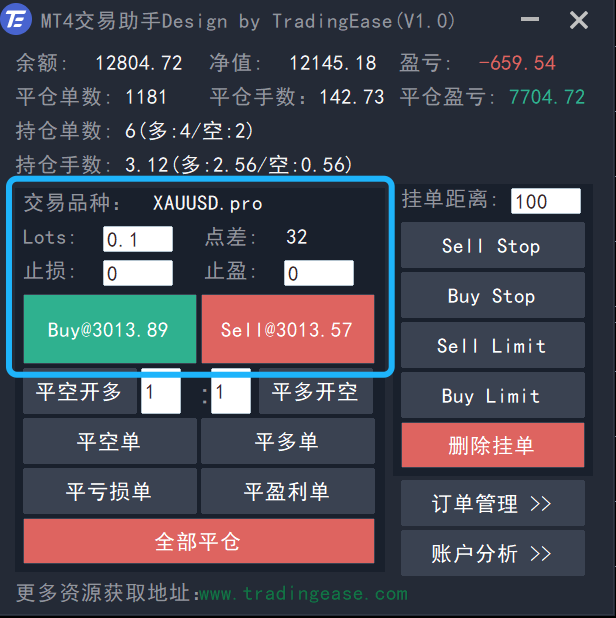
Task: Minimize the MT4 trading assistant panel
Action: tap(530, 20)
